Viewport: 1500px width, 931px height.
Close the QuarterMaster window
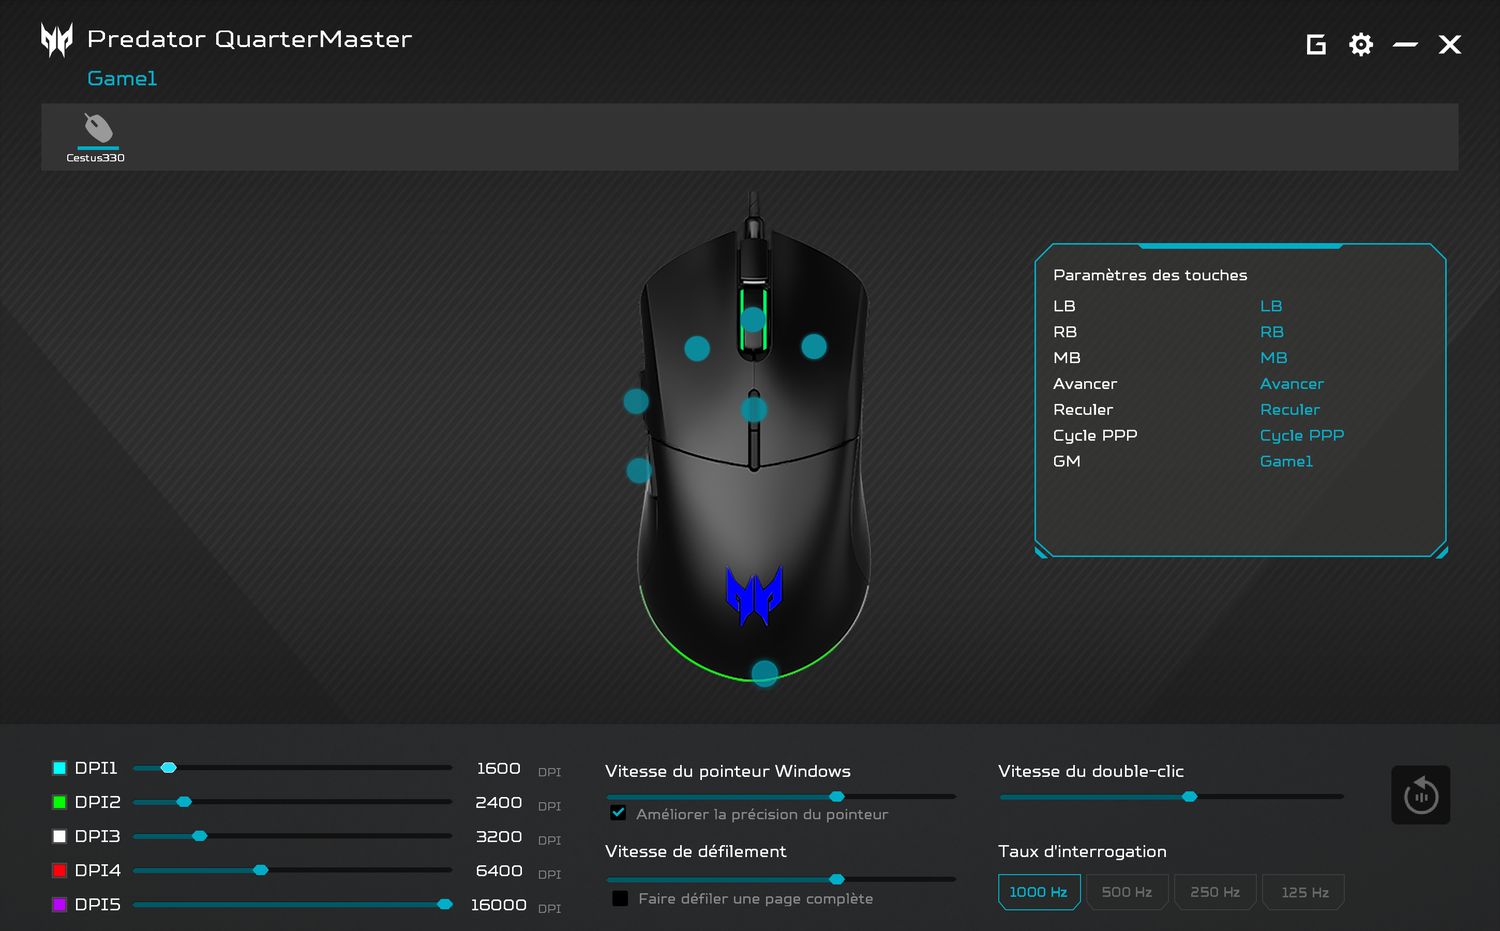click(1450, 44)
